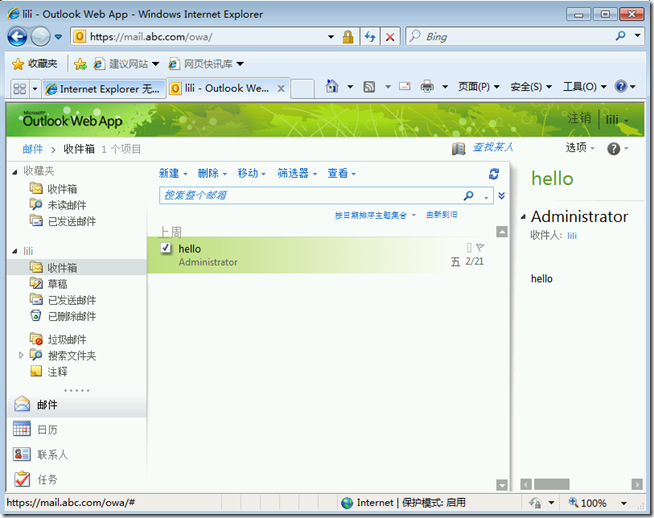
Task: Open Tasks in navigation pane
Action: pyautogui.click(x=77, y=479)
